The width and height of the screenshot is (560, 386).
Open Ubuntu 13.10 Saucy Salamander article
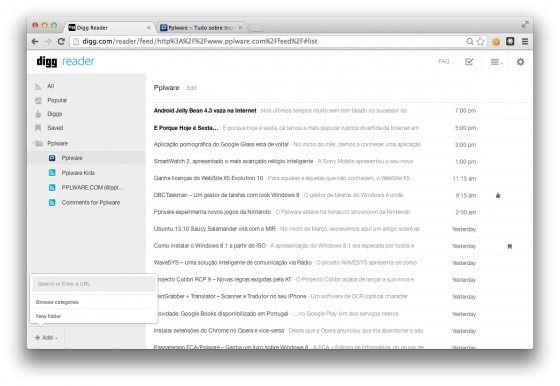[215, 229]
